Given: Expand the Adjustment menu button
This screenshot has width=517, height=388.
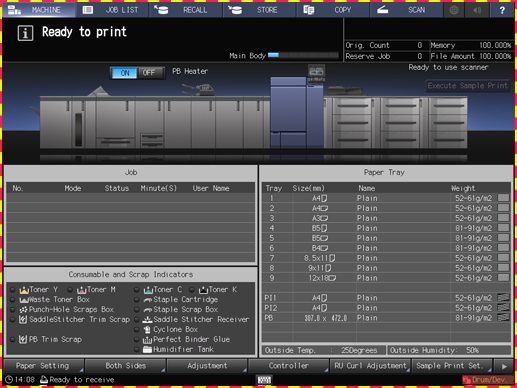Looking at the screenshot, I should 207,366.
